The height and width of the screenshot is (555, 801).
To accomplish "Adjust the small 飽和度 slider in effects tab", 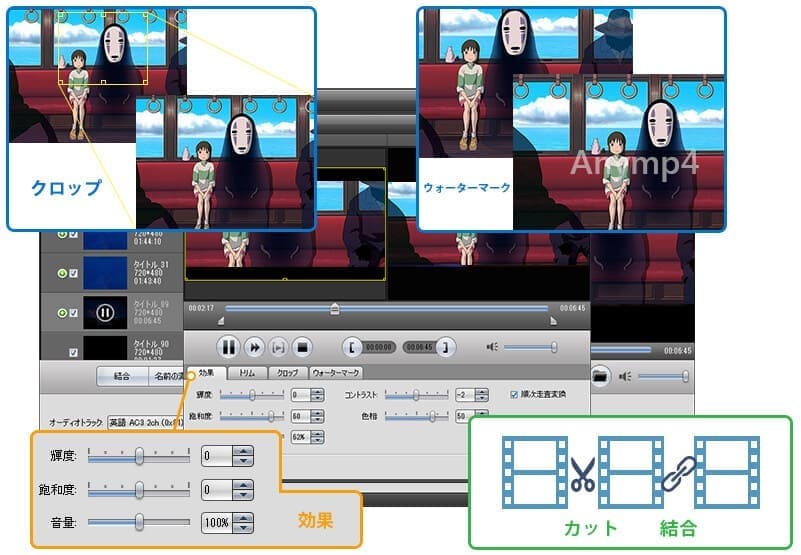I will (252, 417).
